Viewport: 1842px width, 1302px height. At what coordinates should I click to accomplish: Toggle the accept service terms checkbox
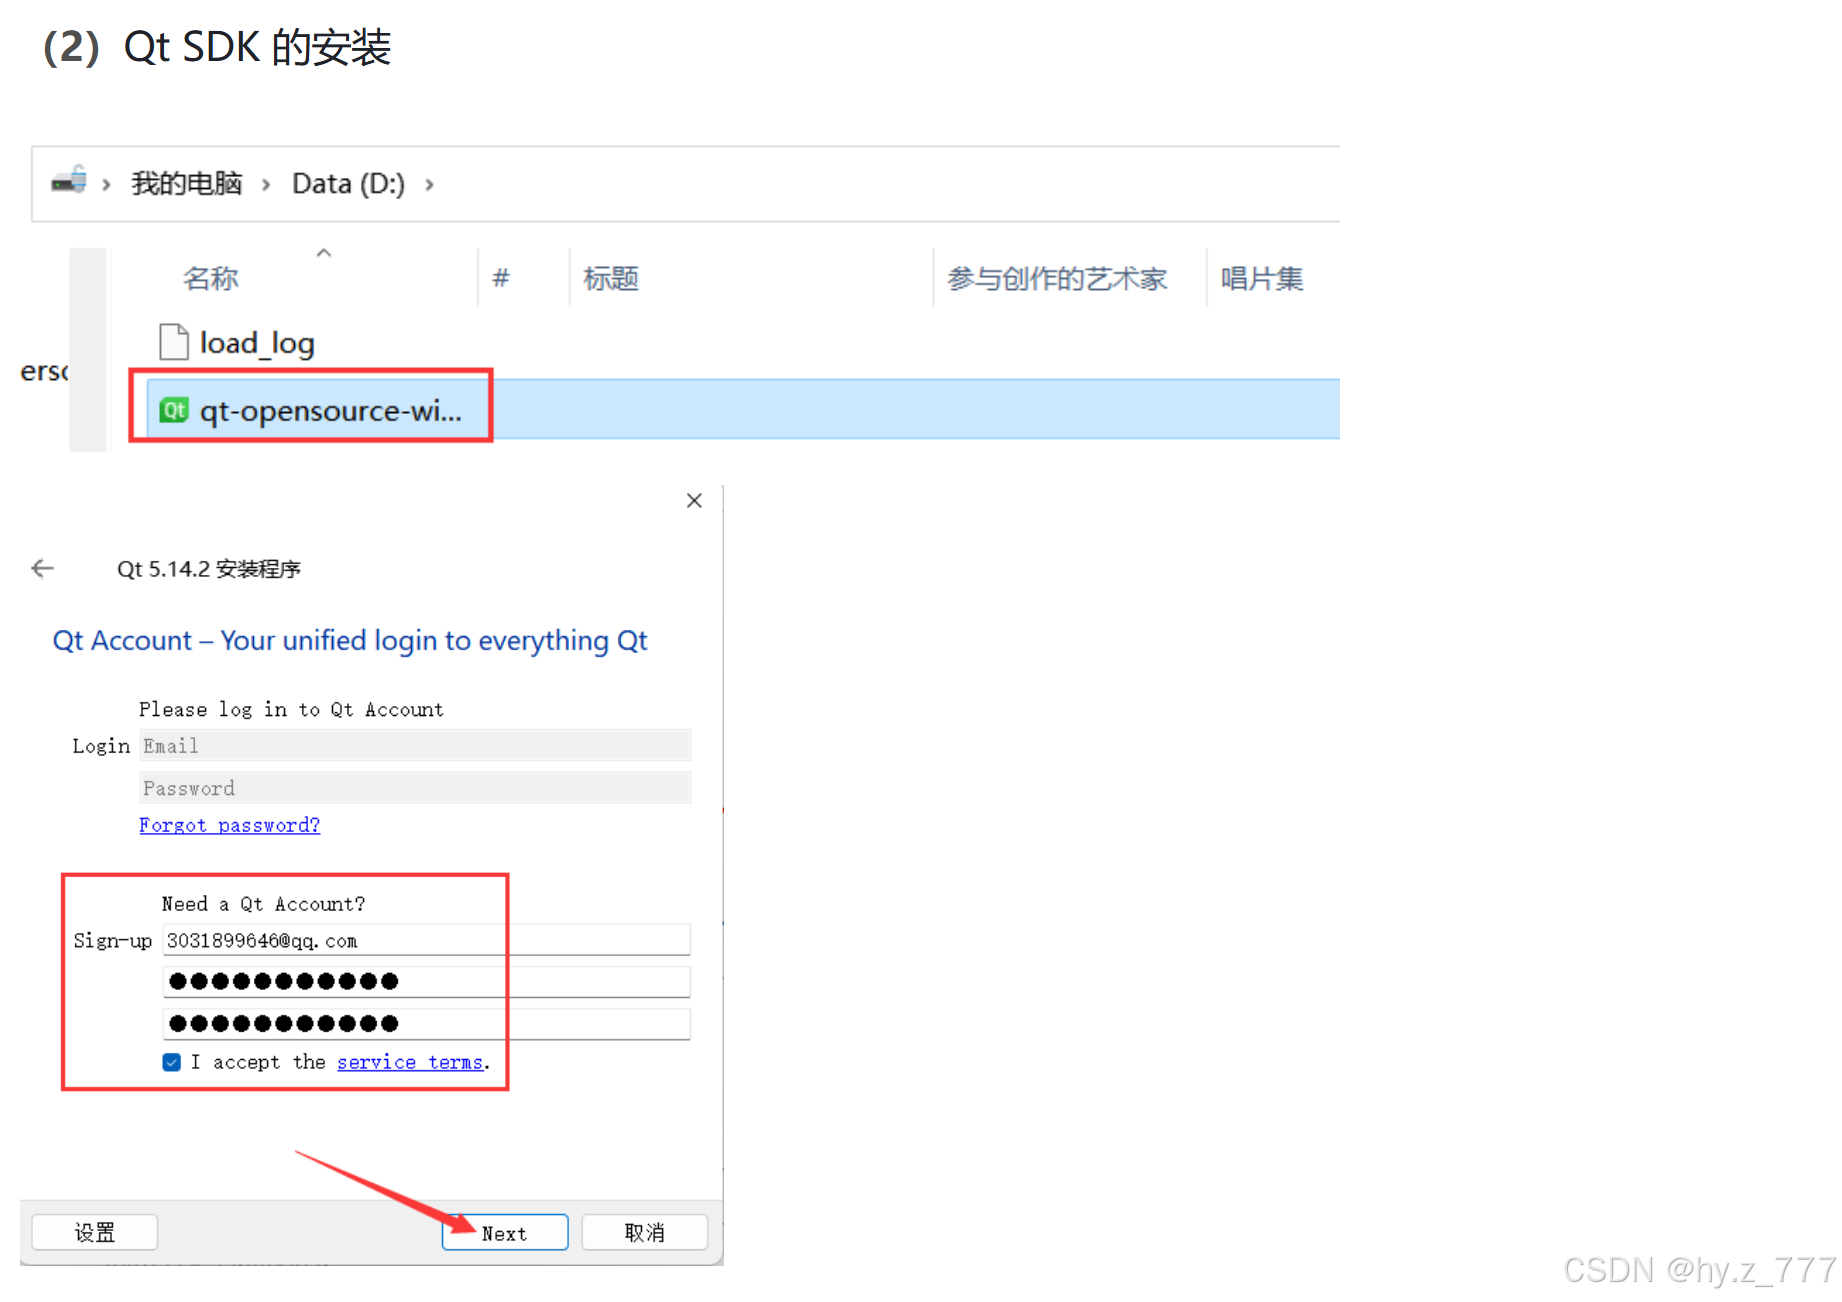[172, 1062]
